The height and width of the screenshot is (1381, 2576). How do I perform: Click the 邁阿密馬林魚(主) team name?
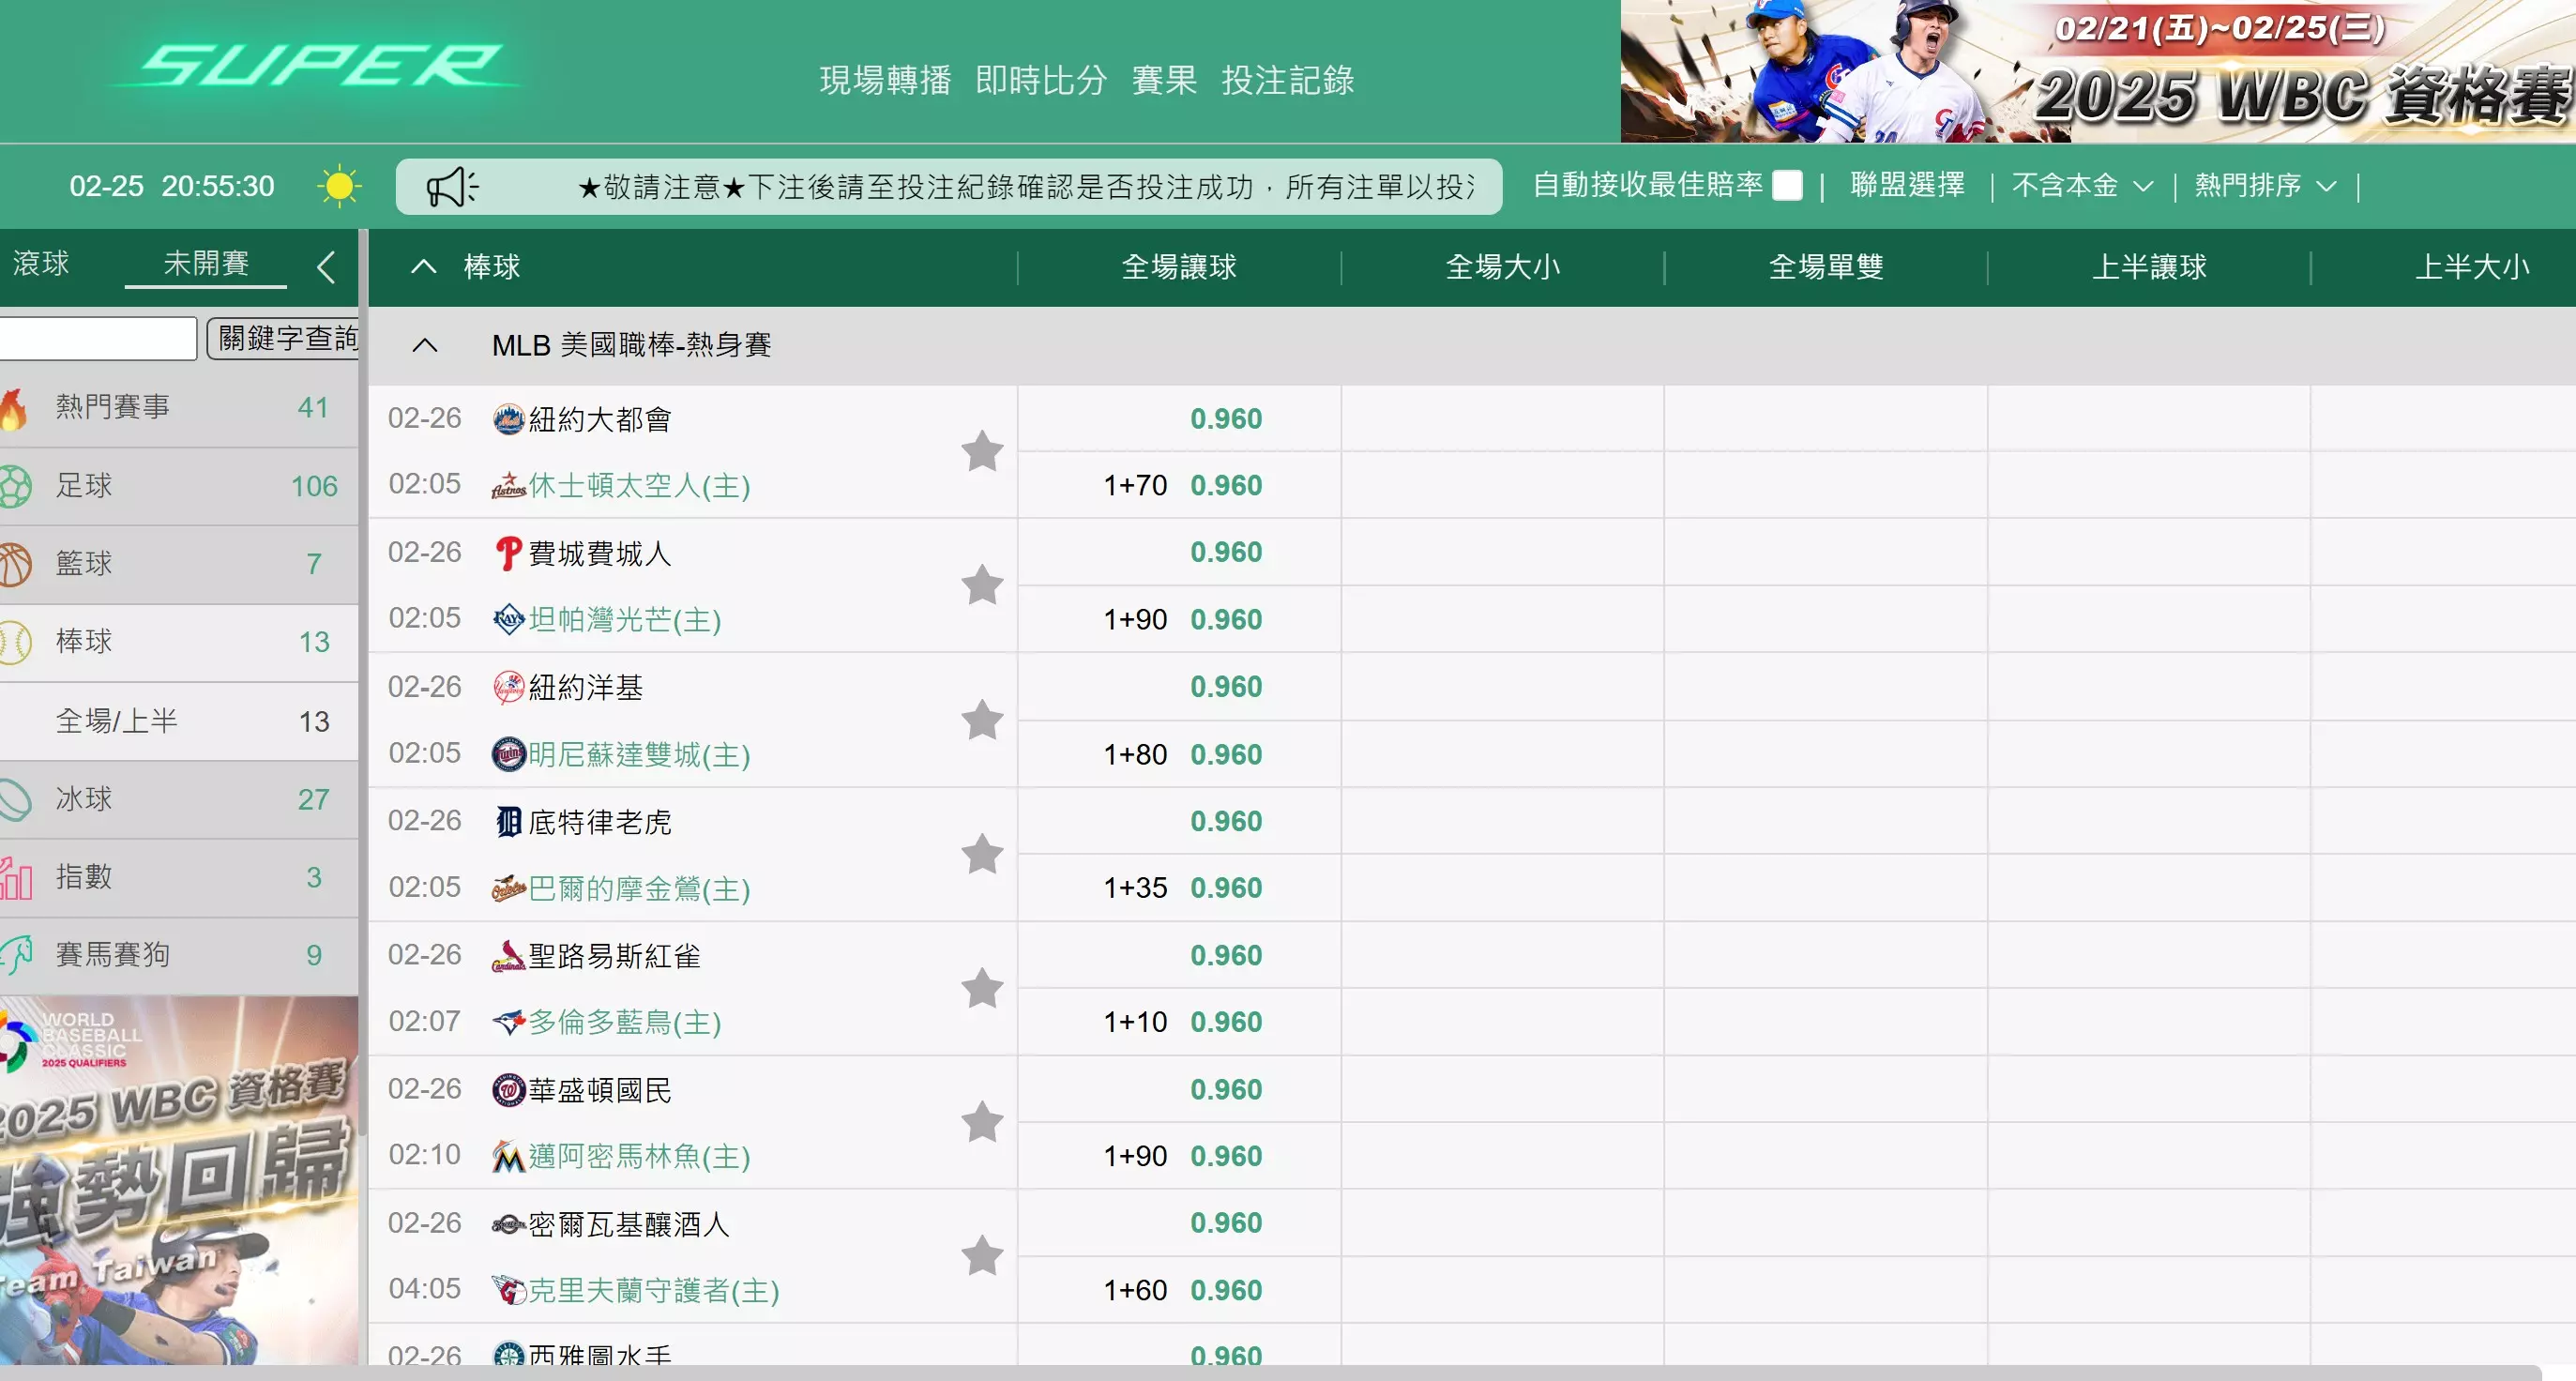pyautogui.click(x=640, y=1157)
